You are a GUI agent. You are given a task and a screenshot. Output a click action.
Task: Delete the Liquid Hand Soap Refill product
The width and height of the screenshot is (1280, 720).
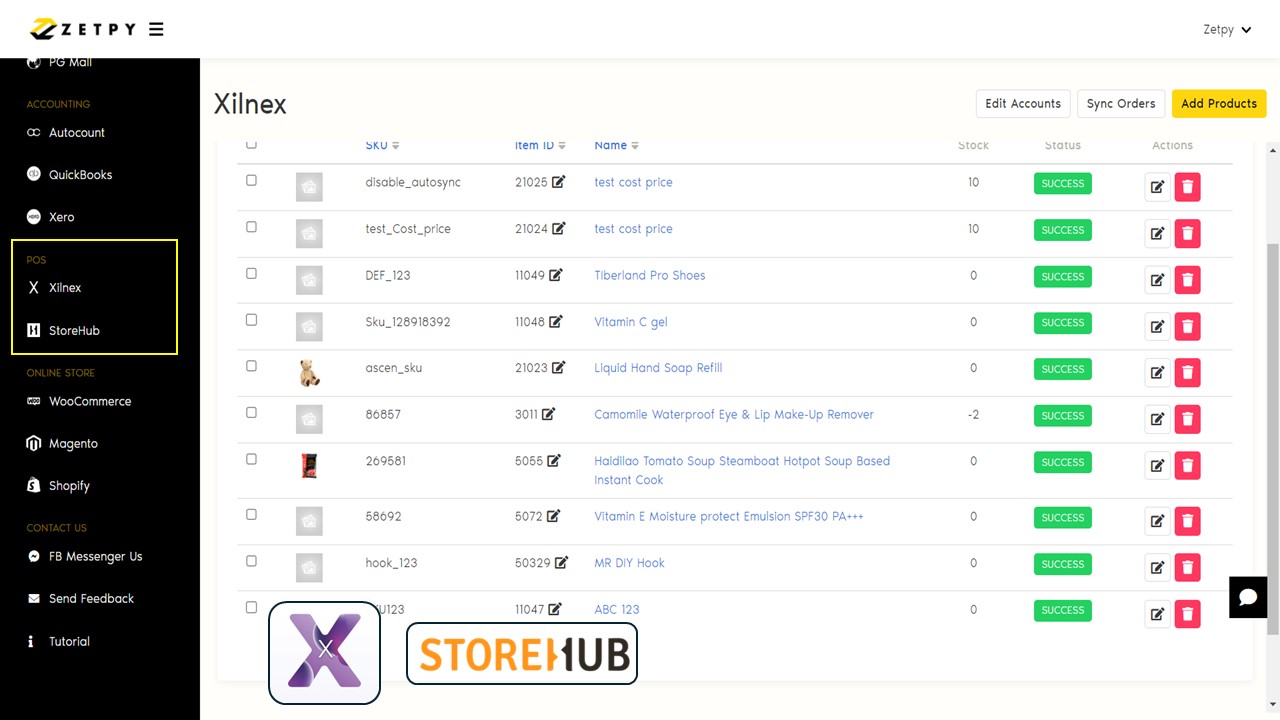[x=1187, y=373]
